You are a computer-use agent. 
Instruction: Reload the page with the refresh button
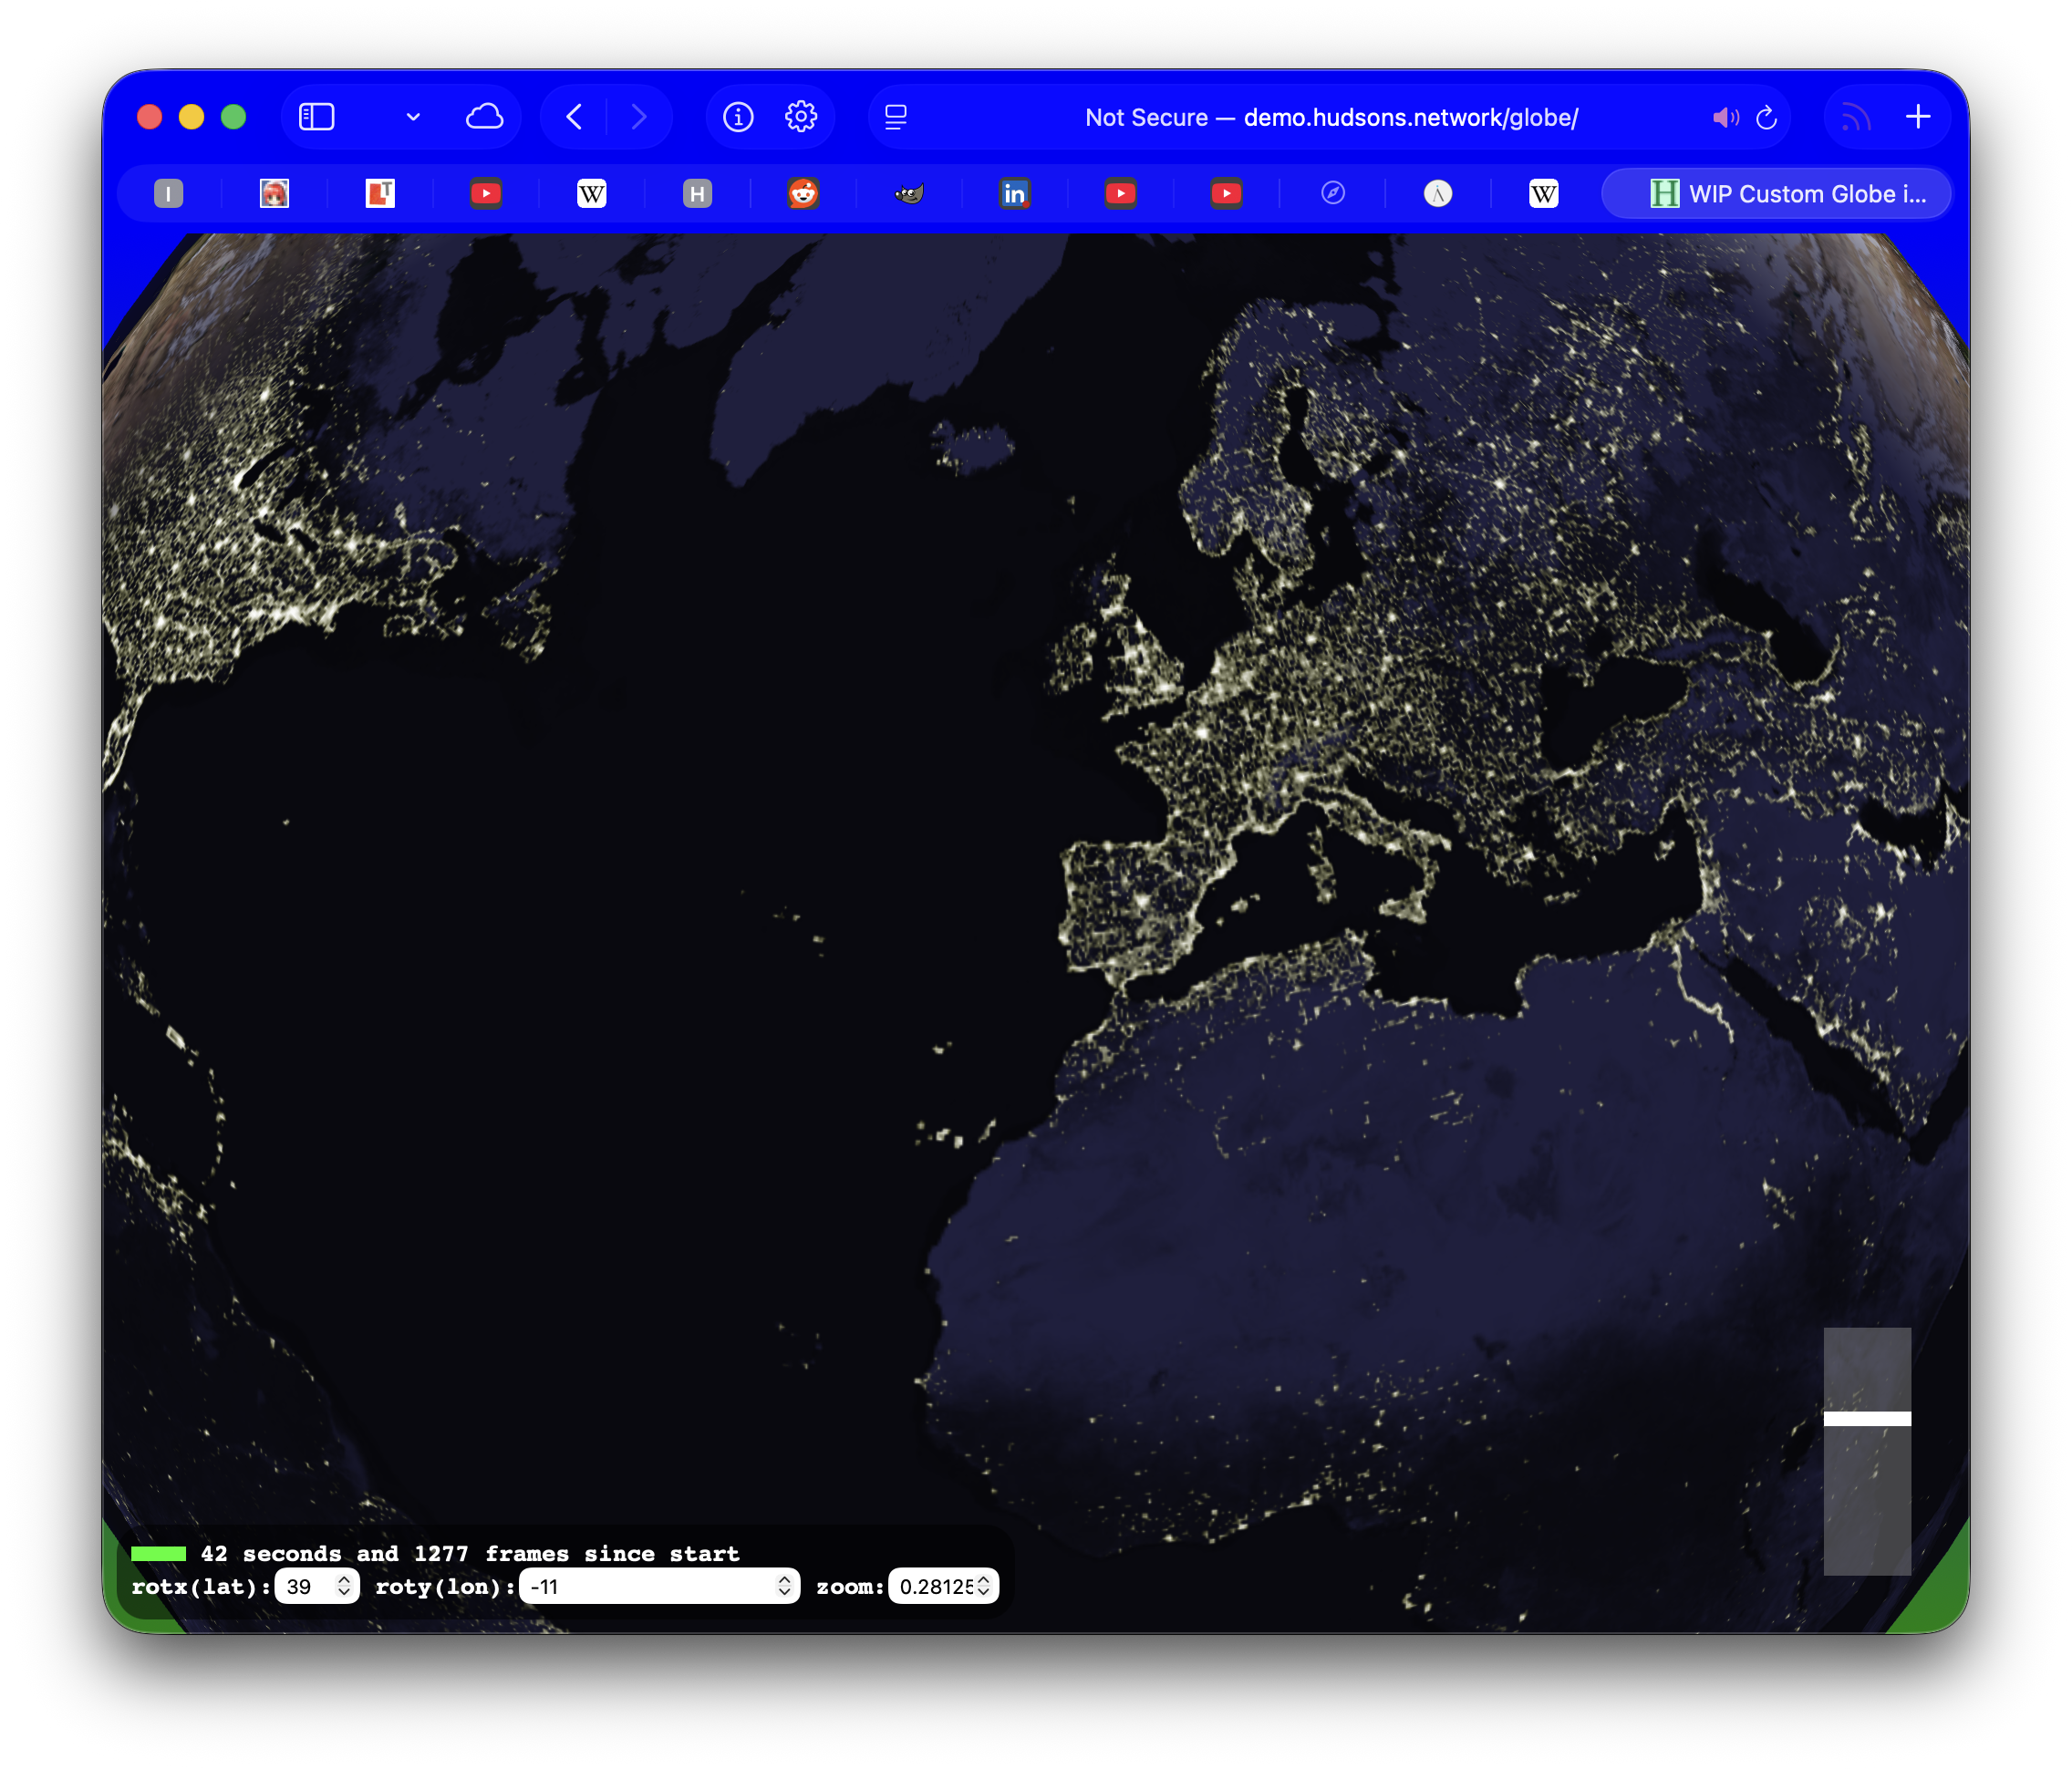(x=1766, y=117)
